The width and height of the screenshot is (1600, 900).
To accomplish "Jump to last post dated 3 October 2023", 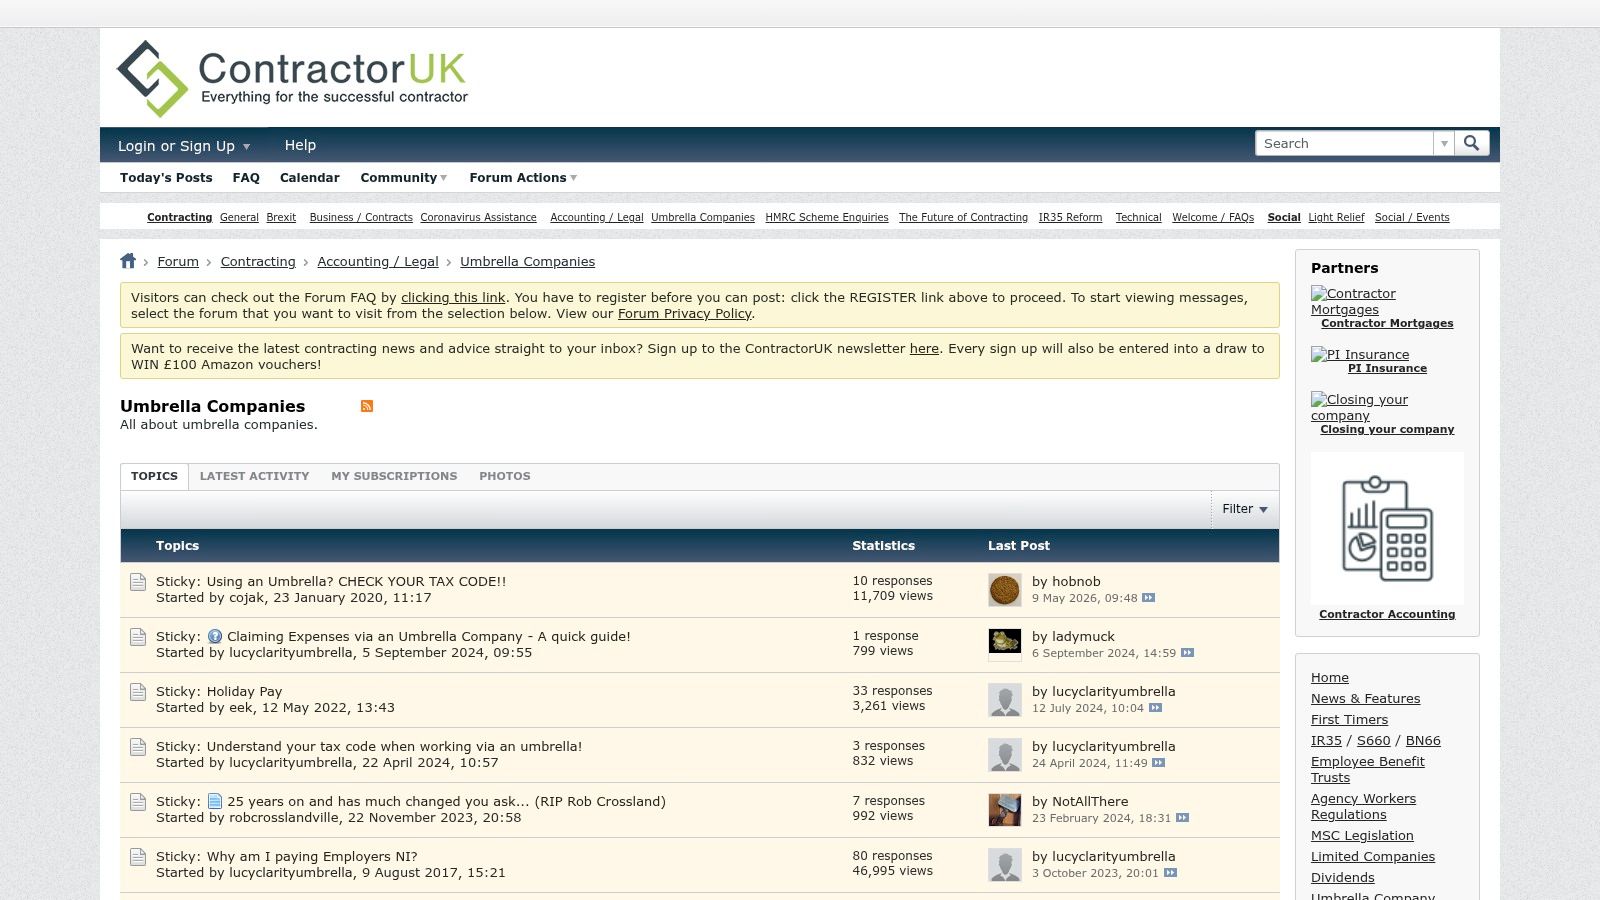I will (x=1170, y=873).
